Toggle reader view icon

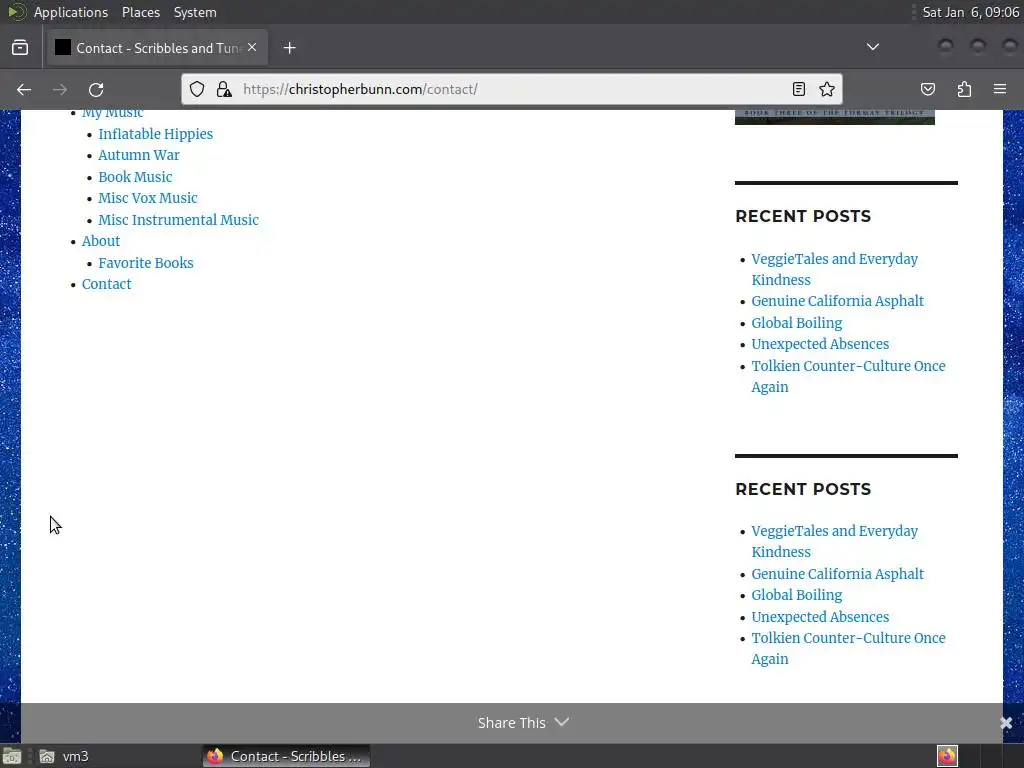(x=798, y=89)
